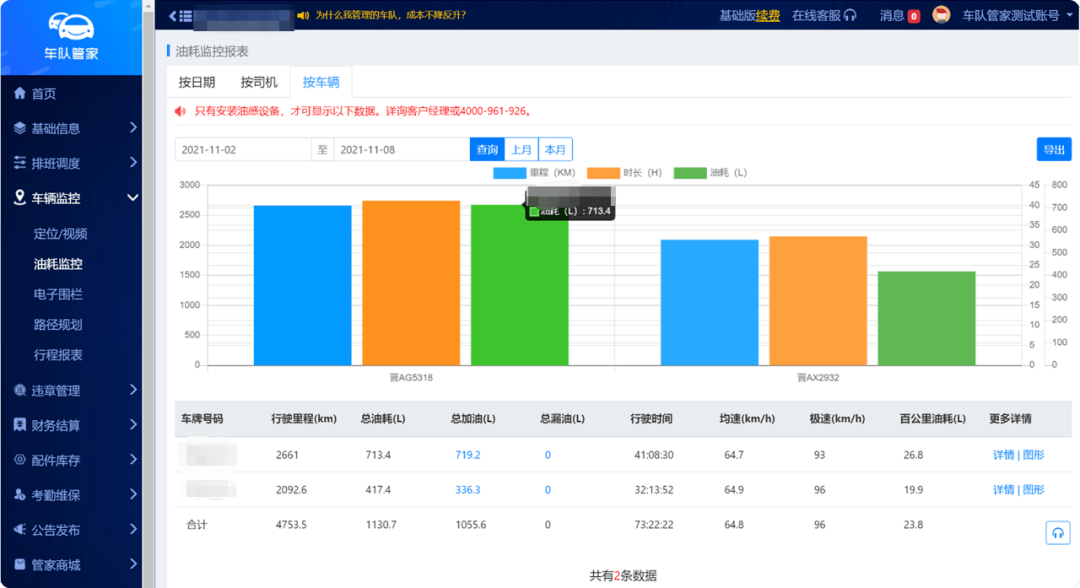1080x588 pixels.
Task: Switch to the 按日期 tab
Action: click(197, 83)
